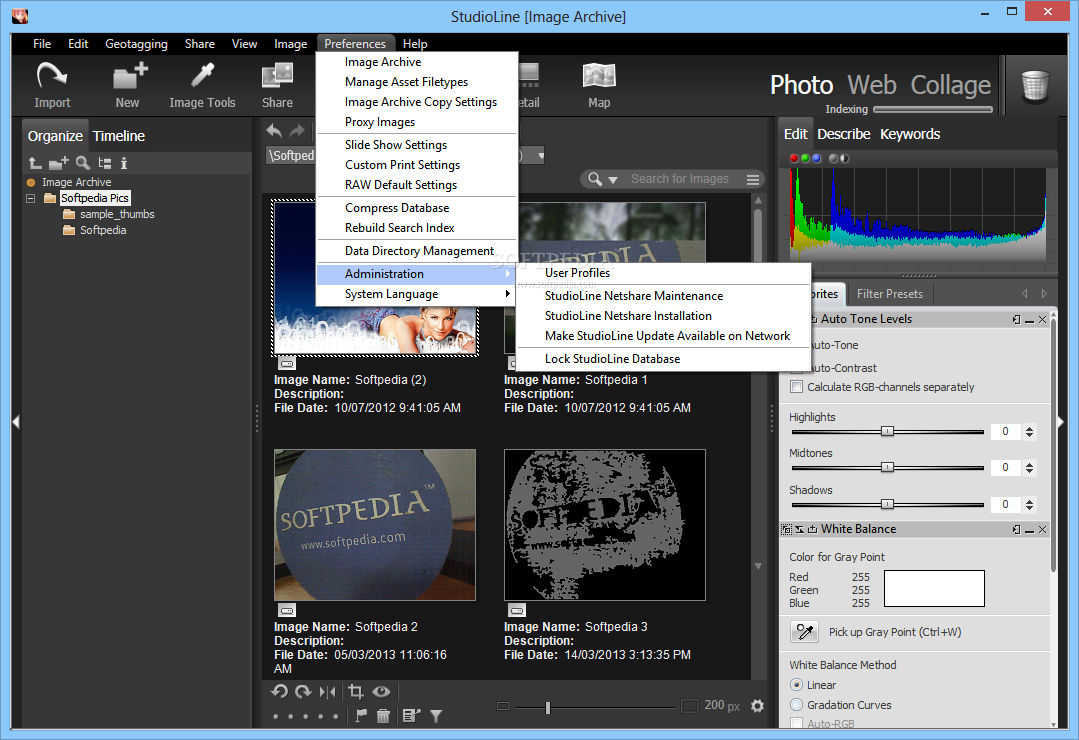Click the Highlights value stepper arrows
Viewport: 1079px width, 740px height.
click(x=1029, y=432)
